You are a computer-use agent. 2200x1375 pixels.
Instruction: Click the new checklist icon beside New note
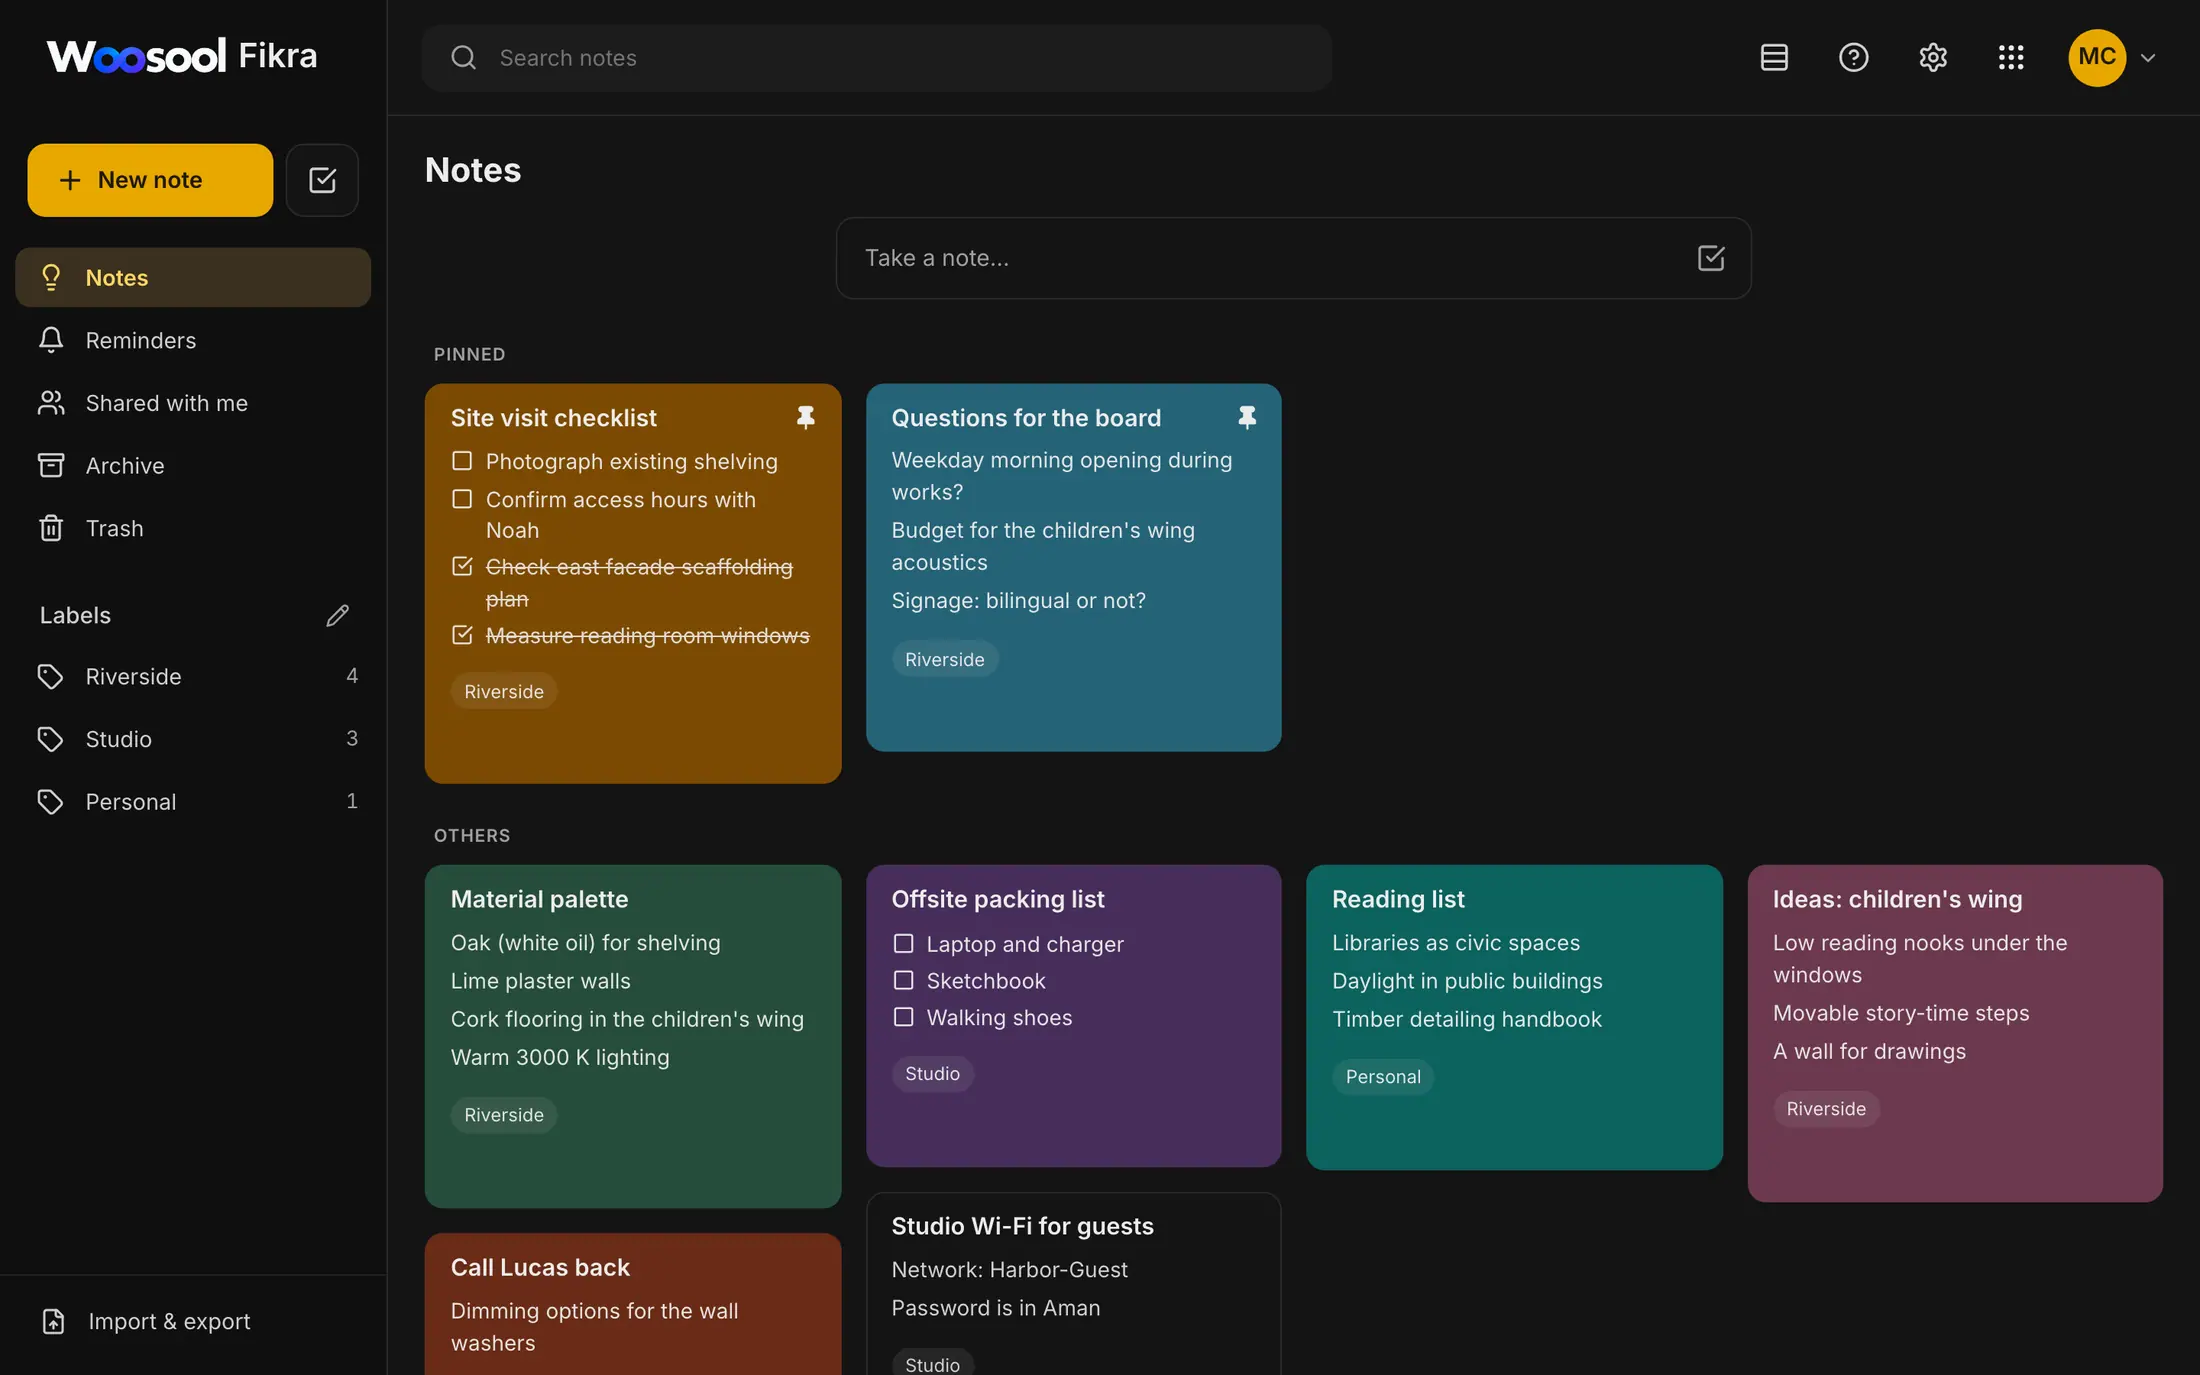[322, 180]
